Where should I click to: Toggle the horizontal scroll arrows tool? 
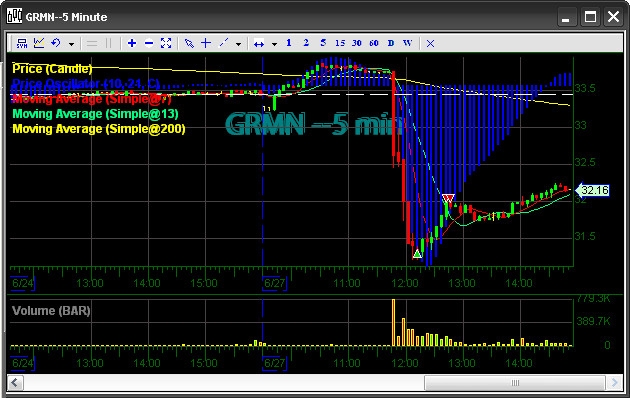coord(259,44)
